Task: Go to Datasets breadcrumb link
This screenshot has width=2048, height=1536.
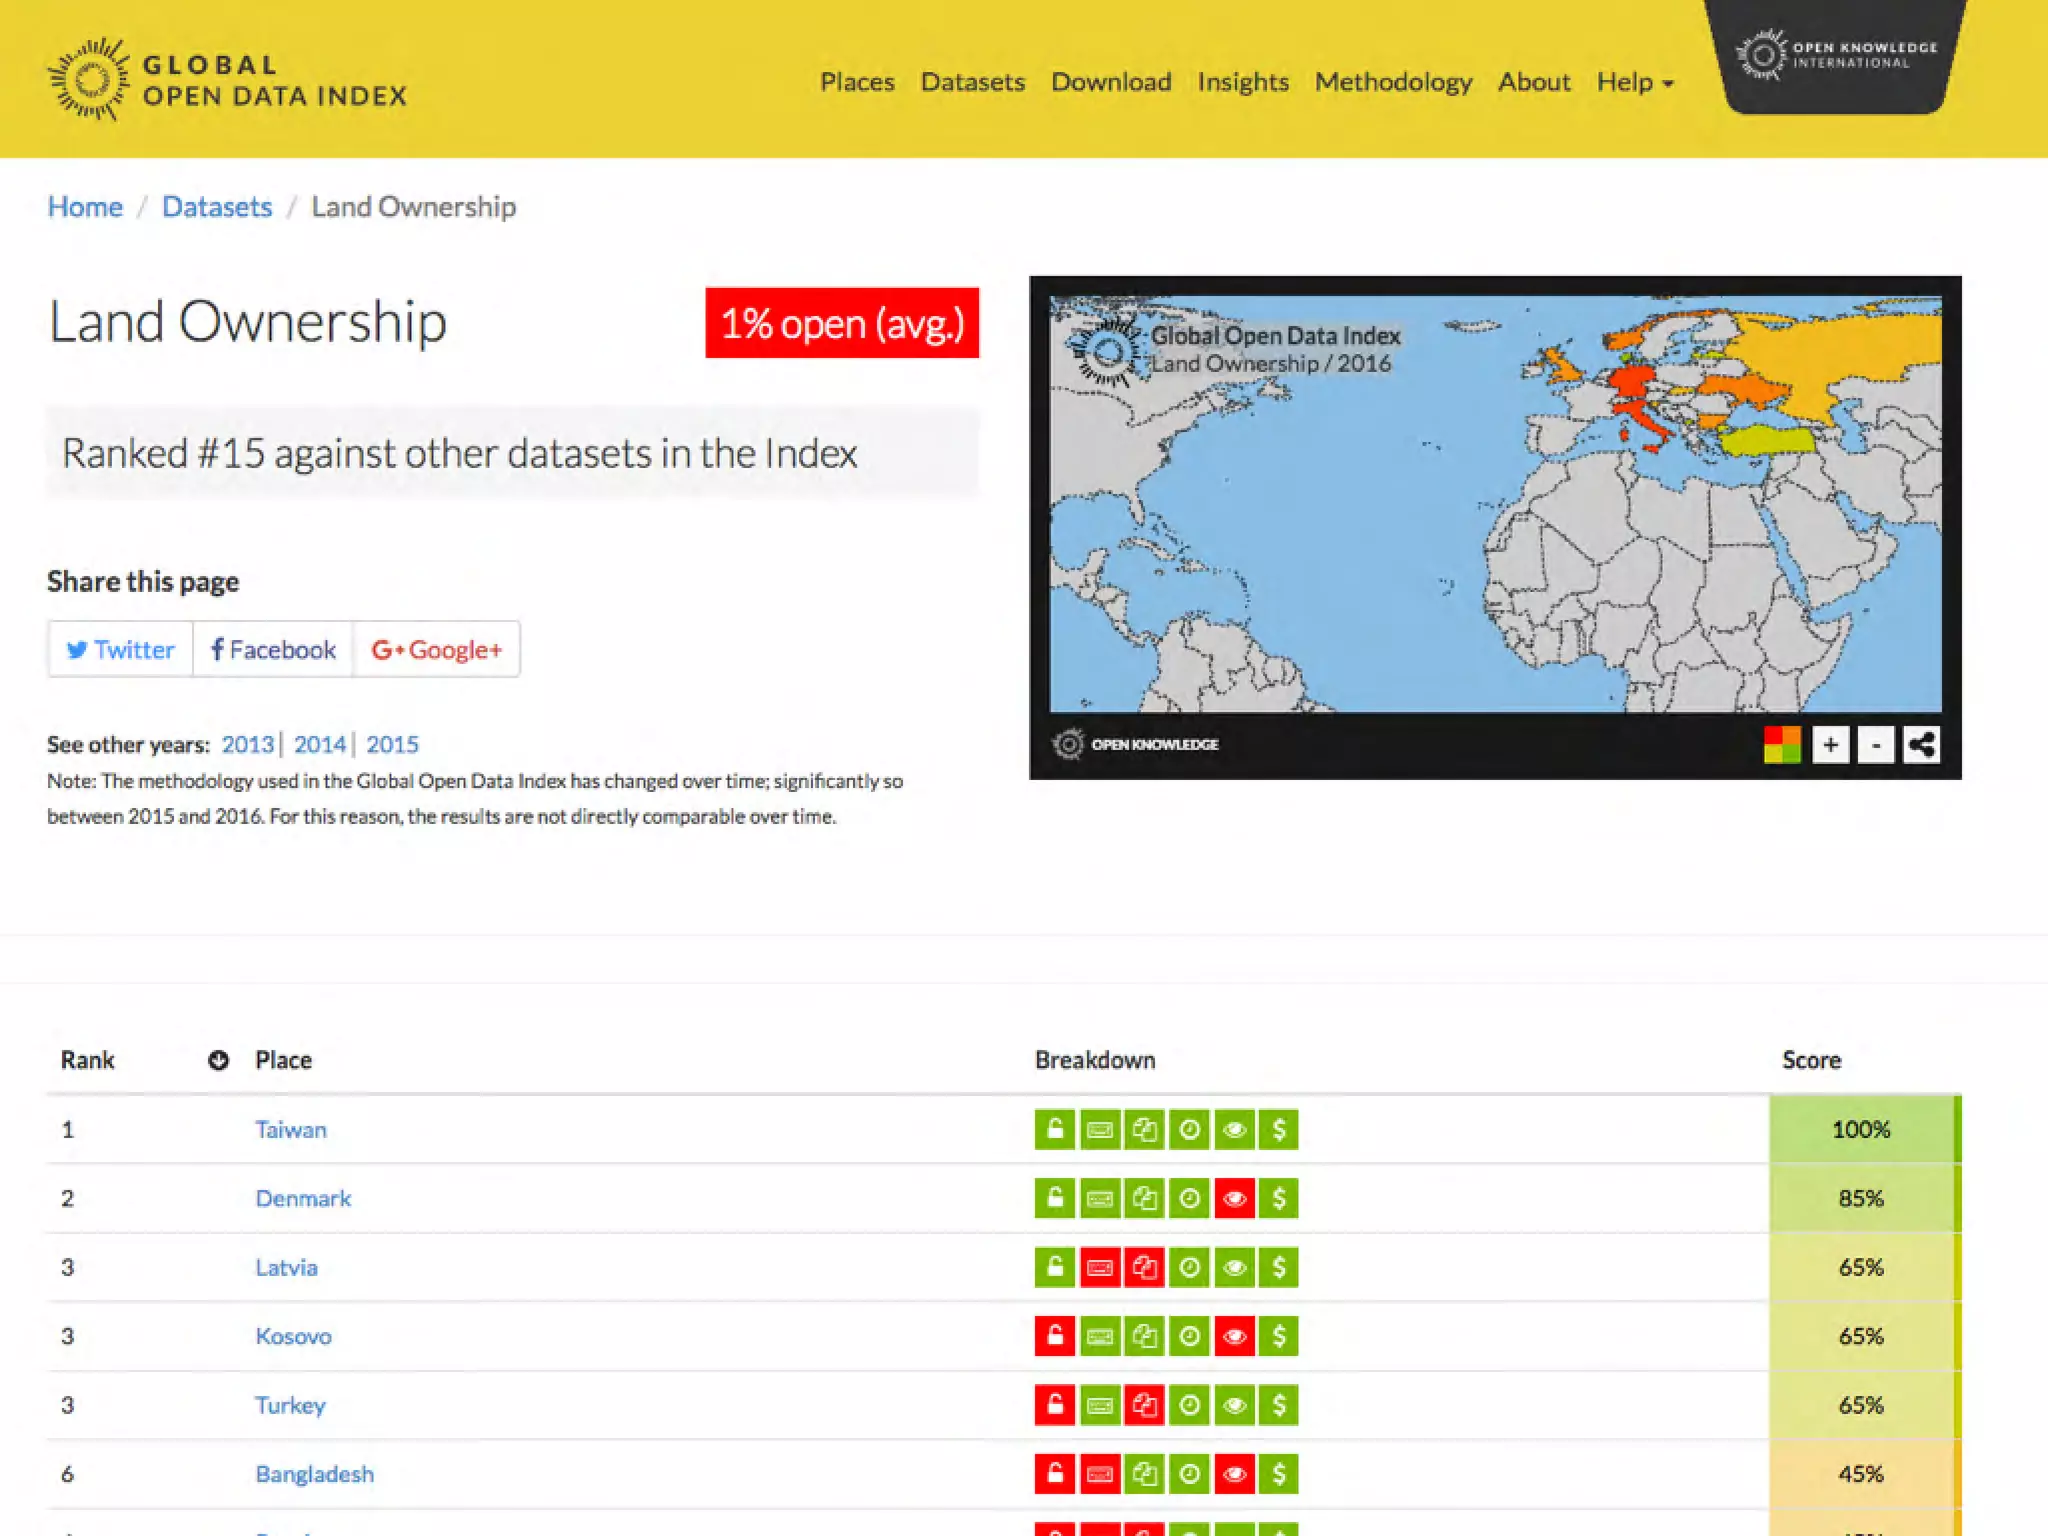Action: [x=217, y=207]
